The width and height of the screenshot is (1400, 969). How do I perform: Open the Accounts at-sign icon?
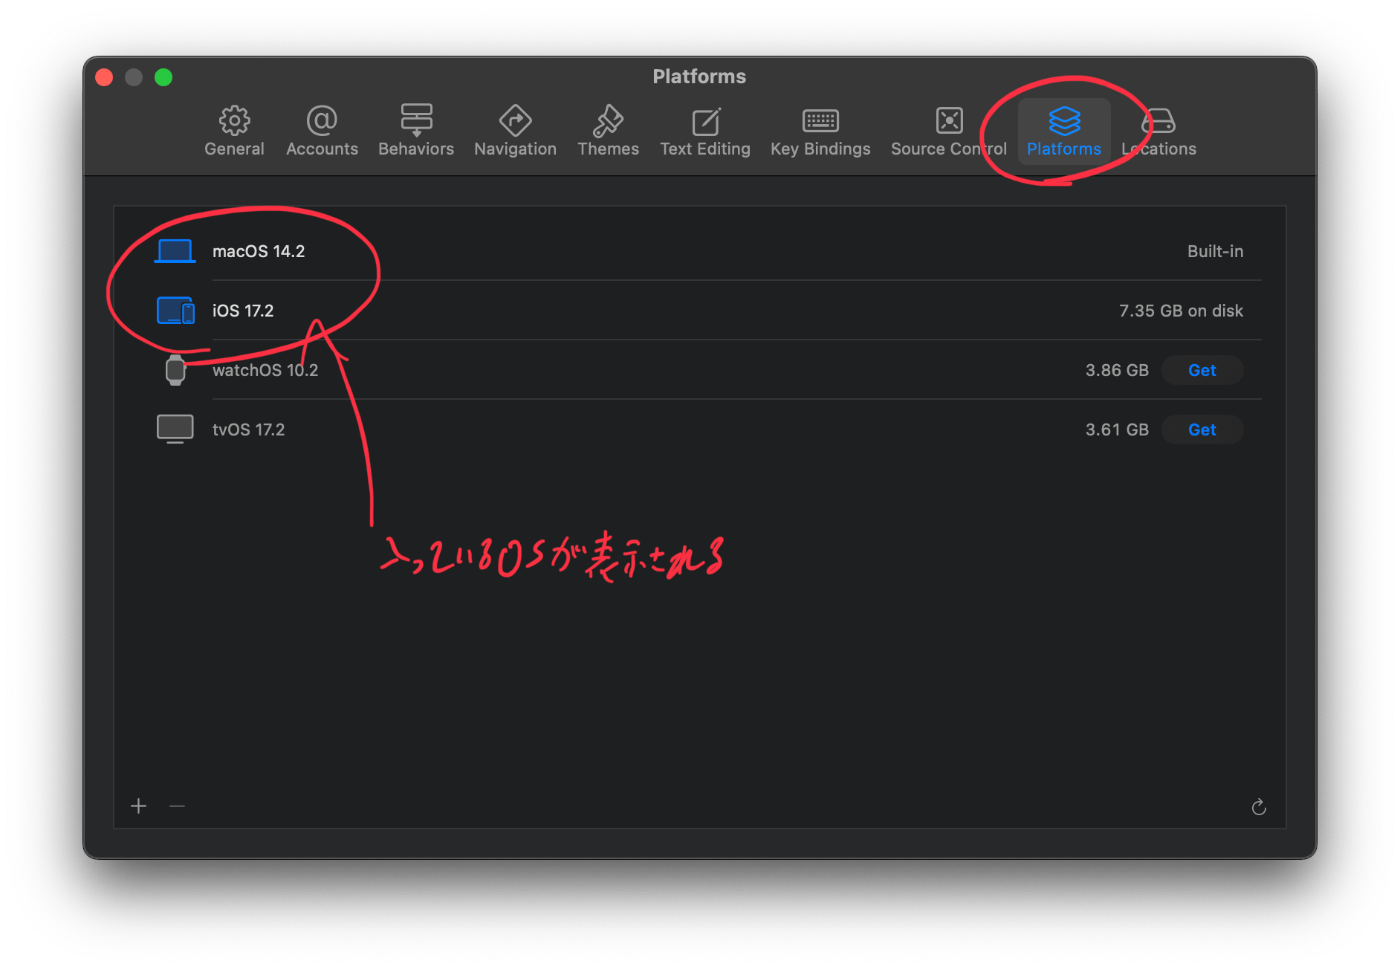pyautogui.click(x=322, y=121)
